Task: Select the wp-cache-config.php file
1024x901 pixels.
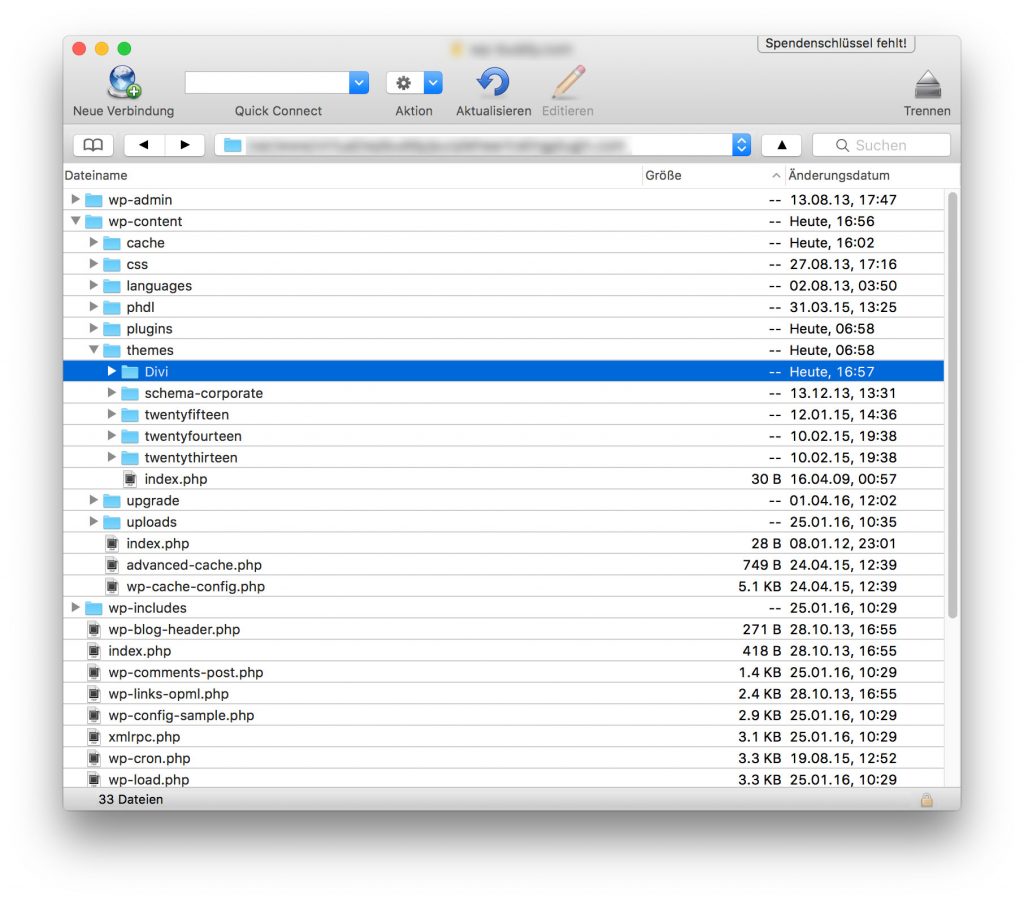Action: [x=195, y=587]
